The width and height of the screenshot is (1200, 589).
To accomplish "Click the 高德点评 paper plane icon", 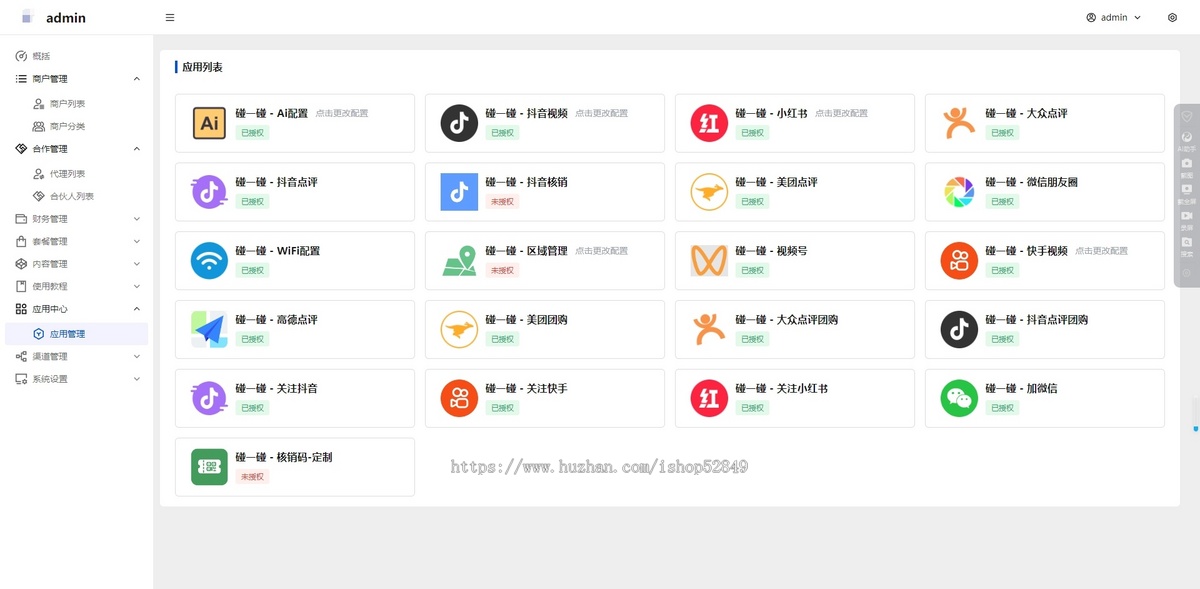I will point(209,329).
